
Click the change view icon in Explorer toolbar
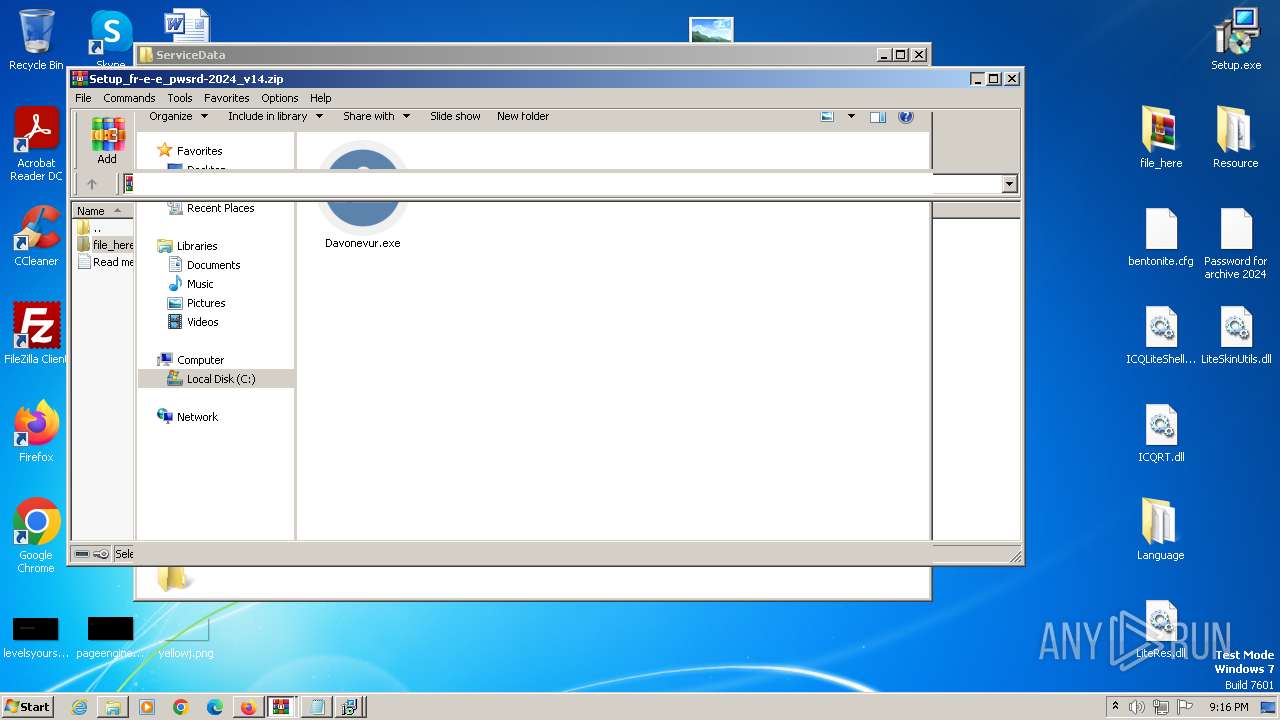827,116
